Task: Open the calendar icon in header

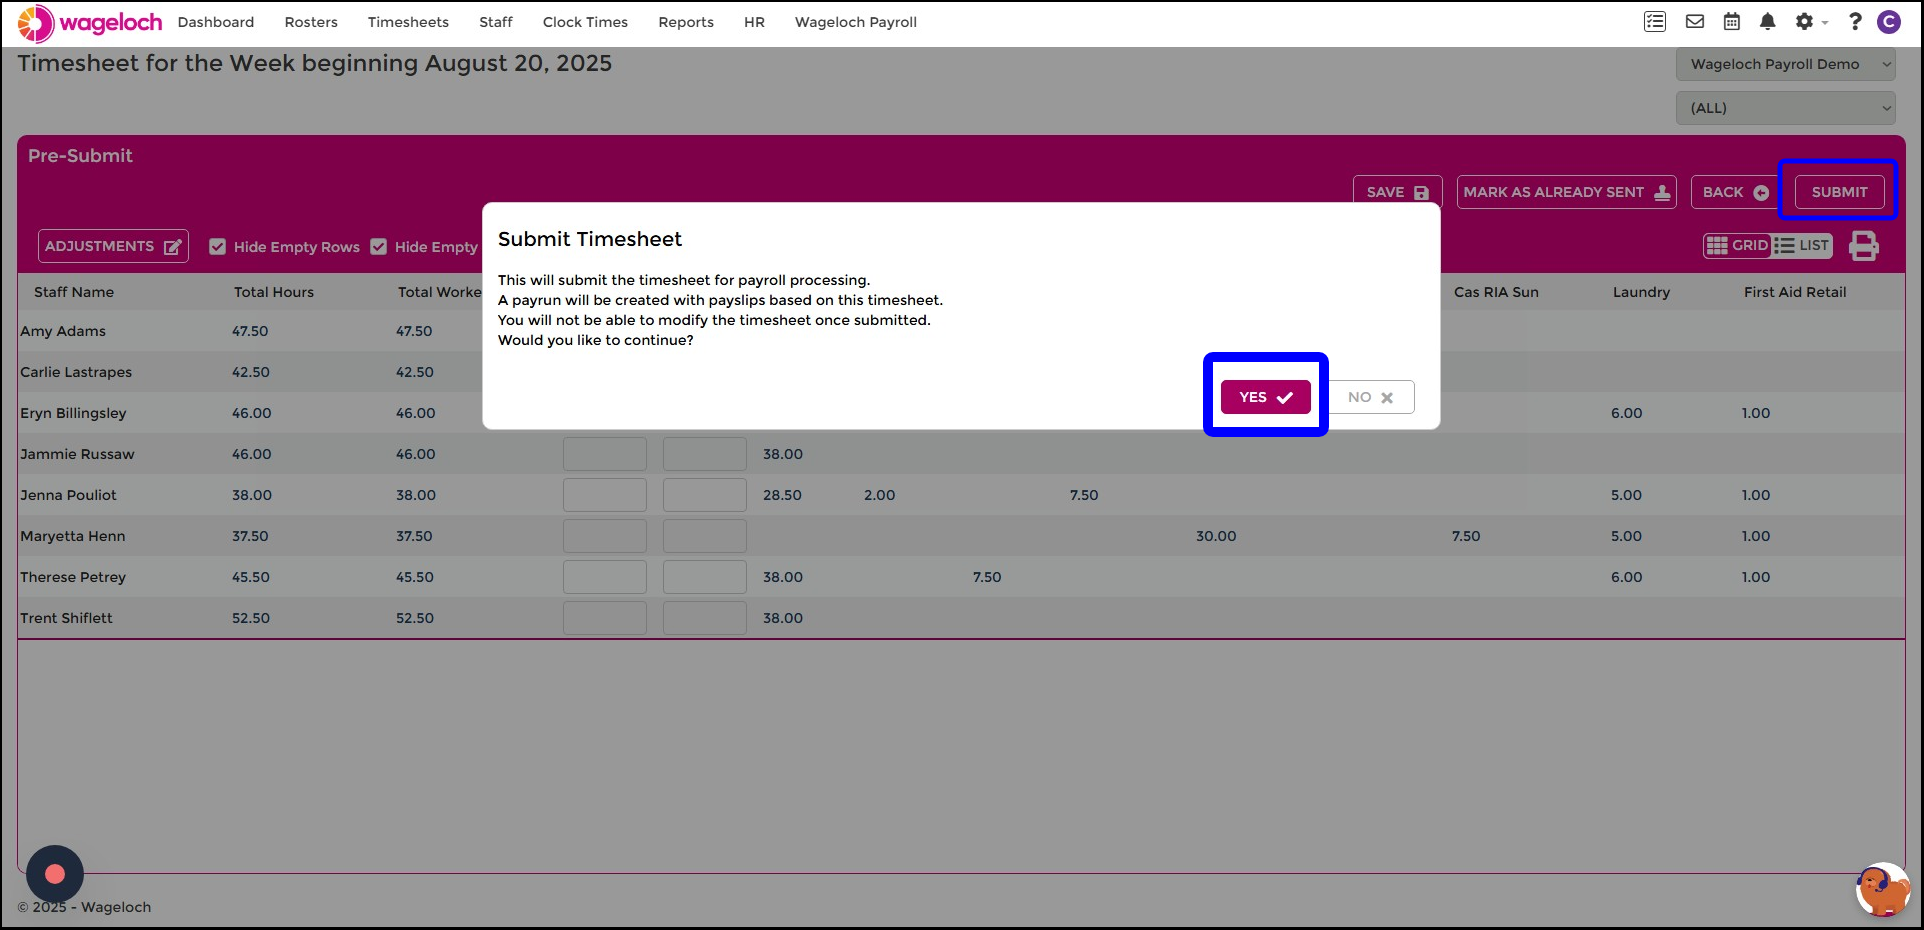Action: [x=1732, y=22]
